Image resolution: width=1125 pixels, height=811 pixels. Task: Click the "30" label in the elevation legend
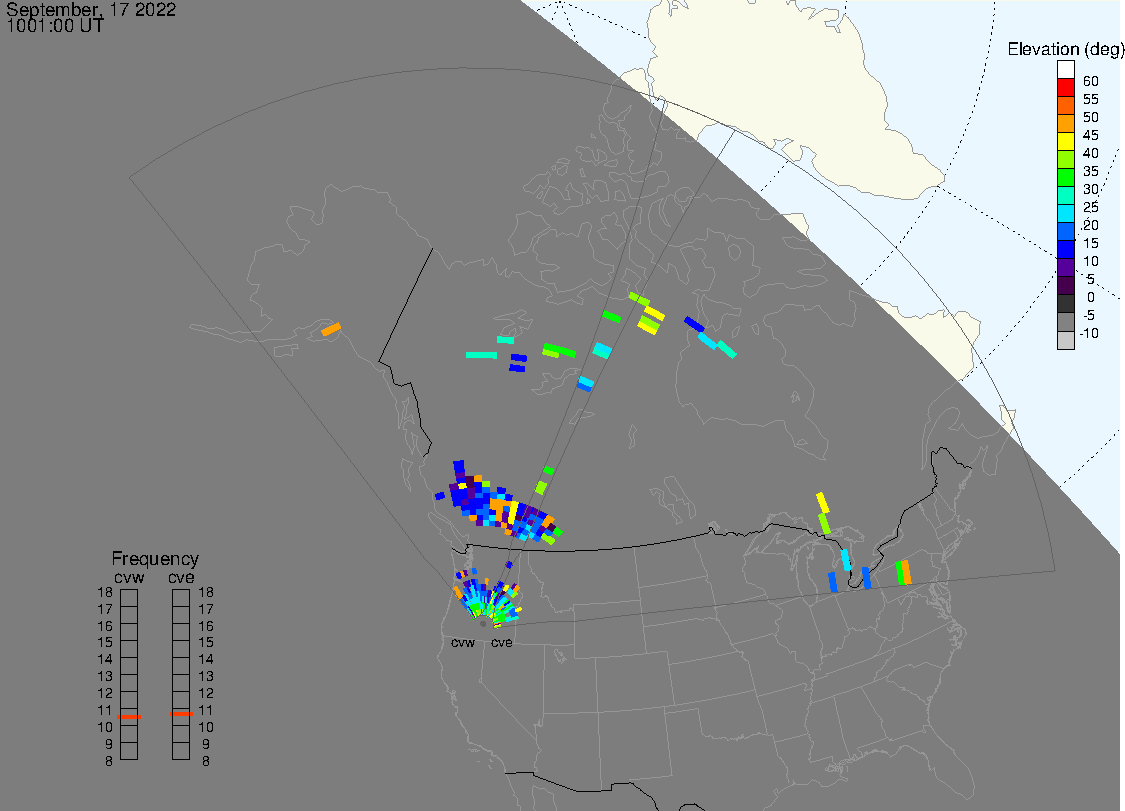point(1091,189)
